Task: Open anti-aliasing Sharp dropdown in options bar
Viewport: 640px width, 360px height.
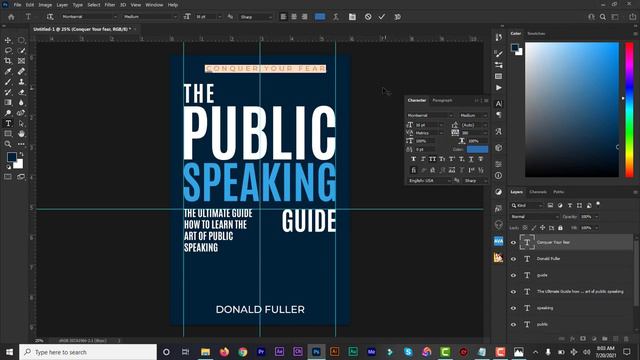Action: 256,17
